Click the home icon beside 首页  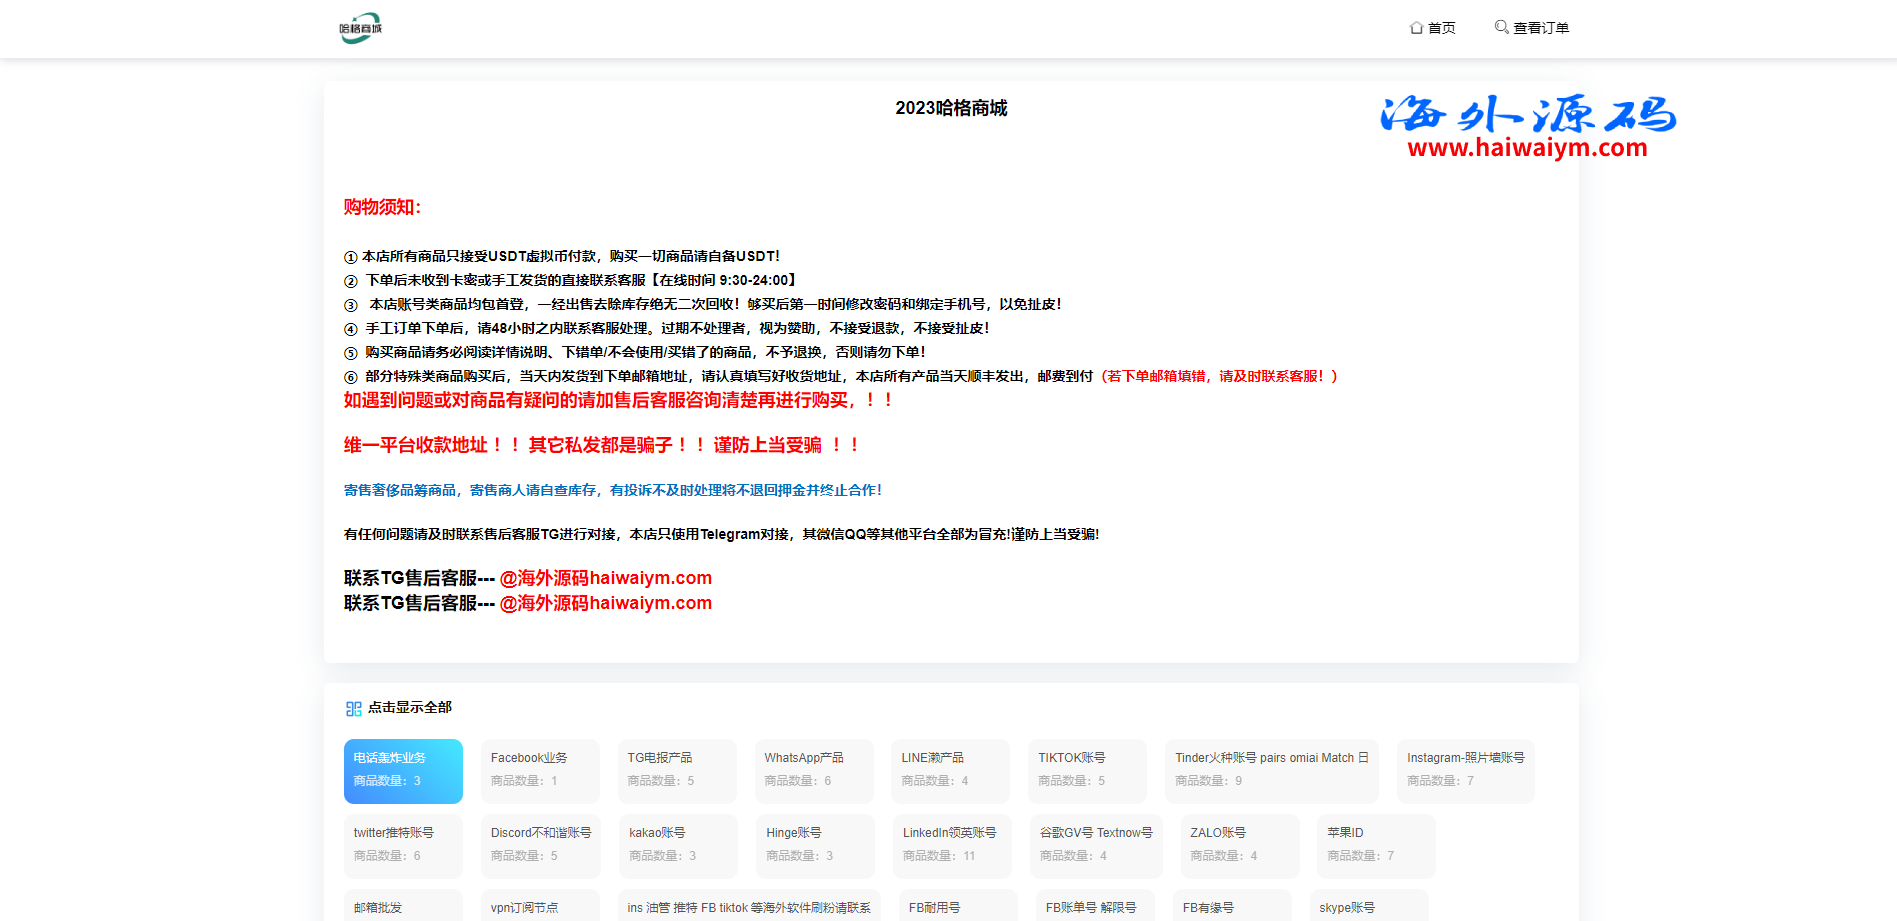coord(1416,28)
